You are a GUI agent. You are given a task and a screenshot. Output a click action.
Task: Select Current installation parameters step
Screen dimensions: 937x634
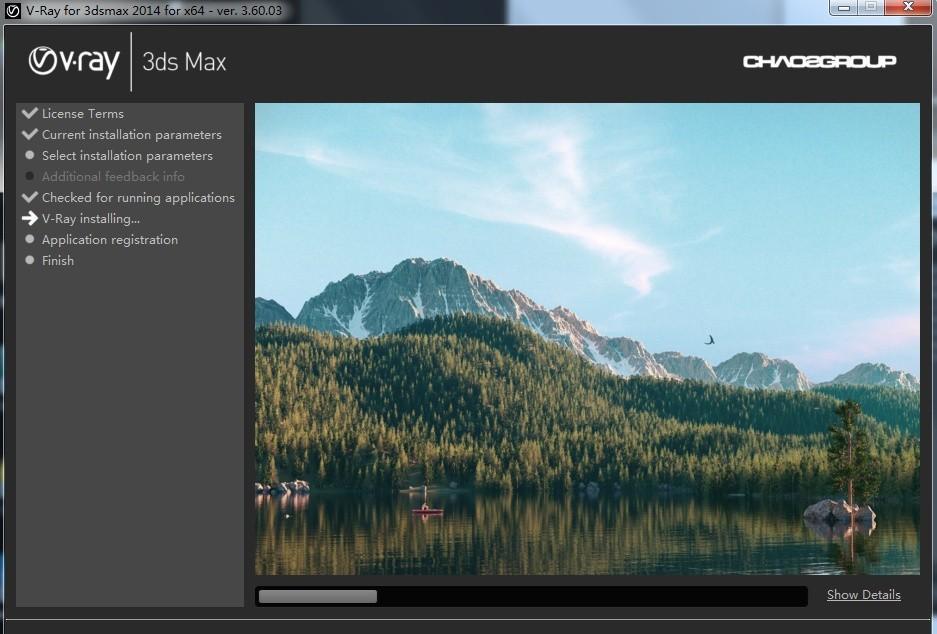coord(131,134)
